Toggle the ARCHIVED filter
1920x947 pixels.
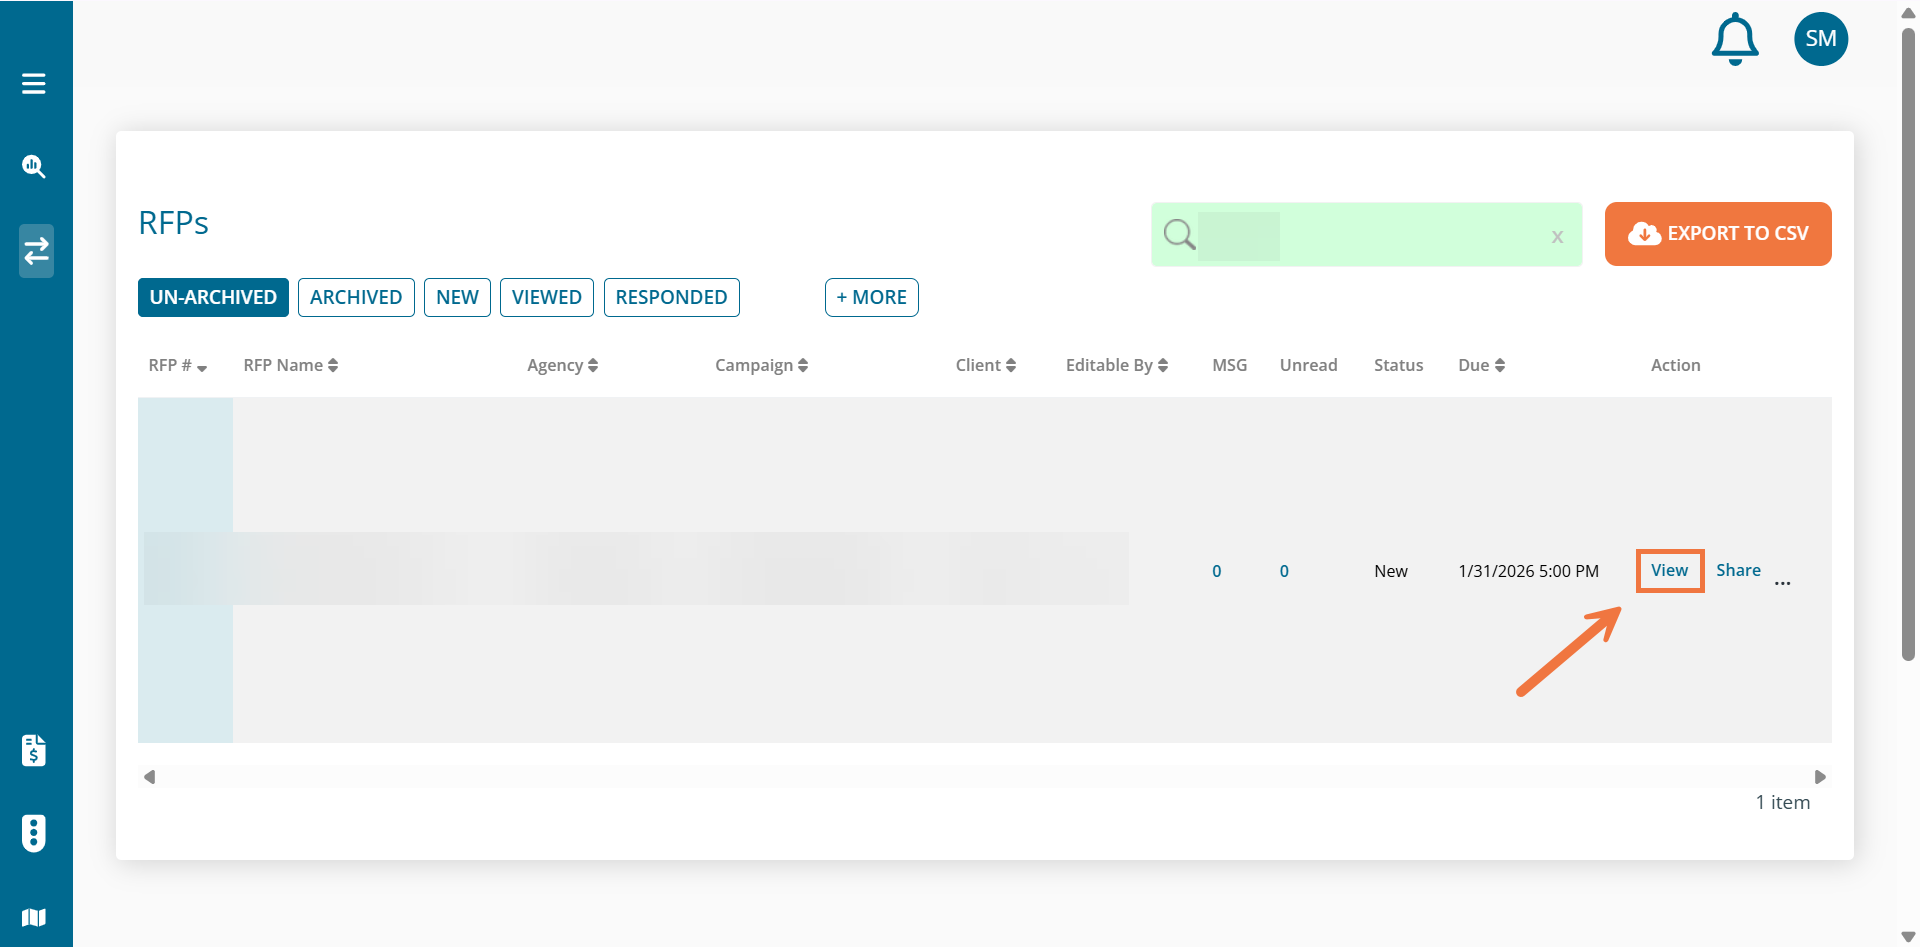pos(356,298)
